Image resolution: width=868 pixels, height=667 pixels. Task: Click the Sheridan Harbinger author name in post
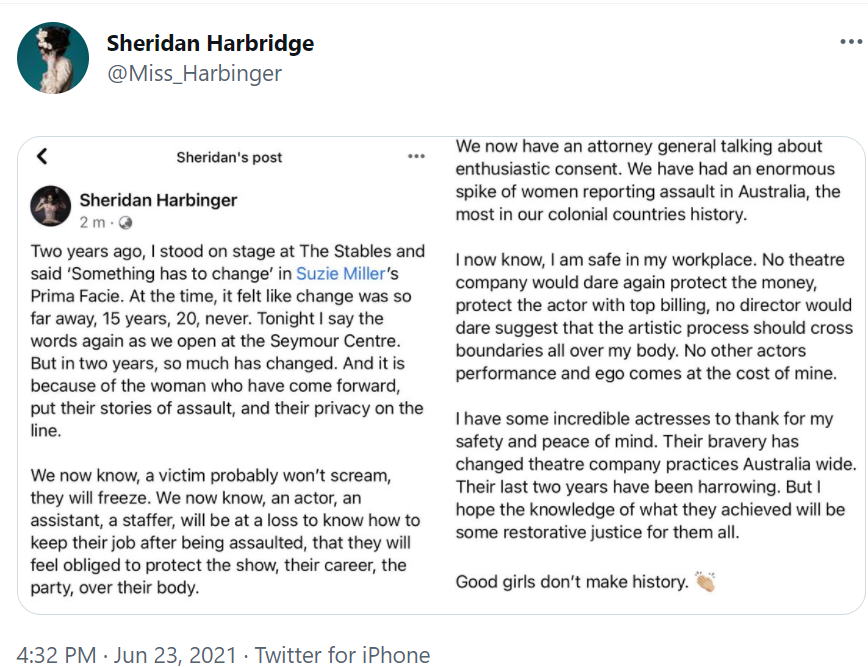point(158,200)
